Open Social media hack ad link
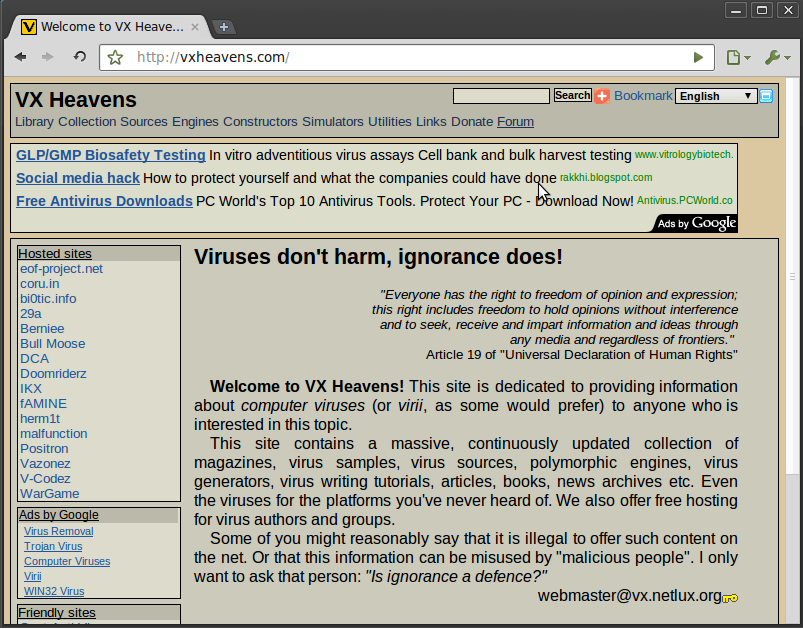 point(78,178)
